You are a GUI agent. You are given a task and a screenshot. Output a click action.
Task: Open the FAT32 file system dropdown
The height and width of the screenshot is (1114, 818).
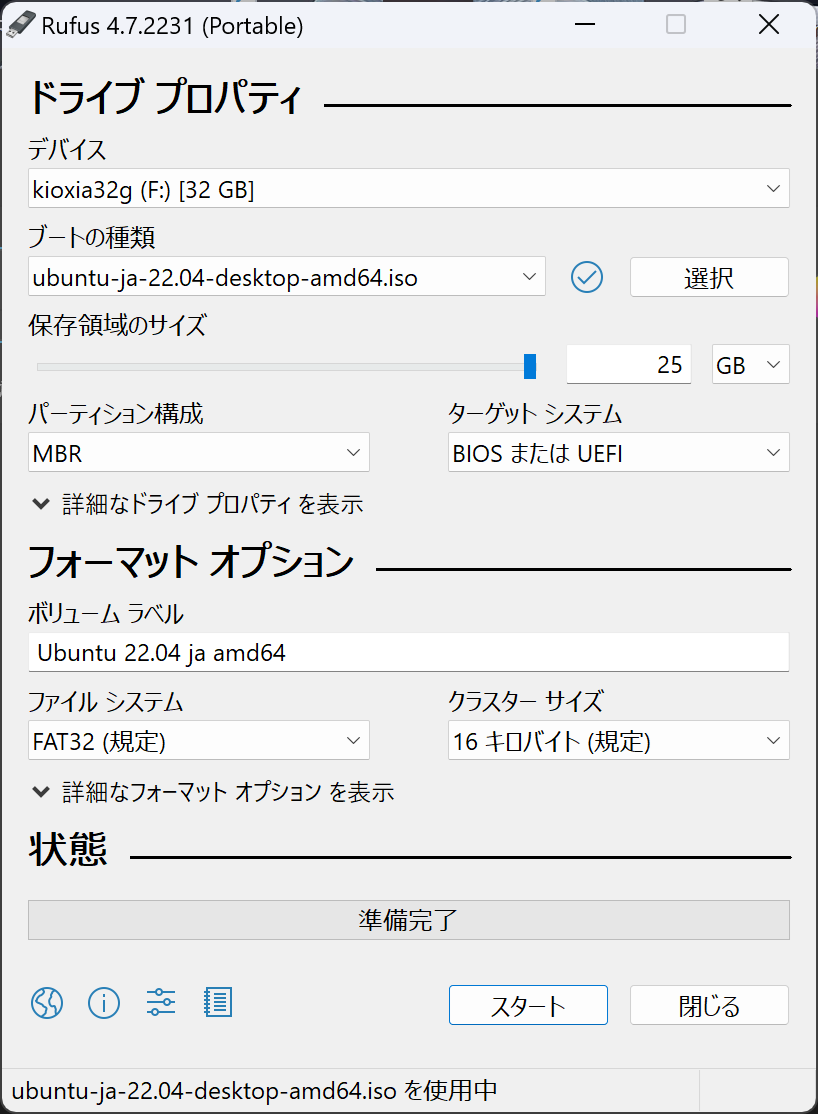[198, 741]
